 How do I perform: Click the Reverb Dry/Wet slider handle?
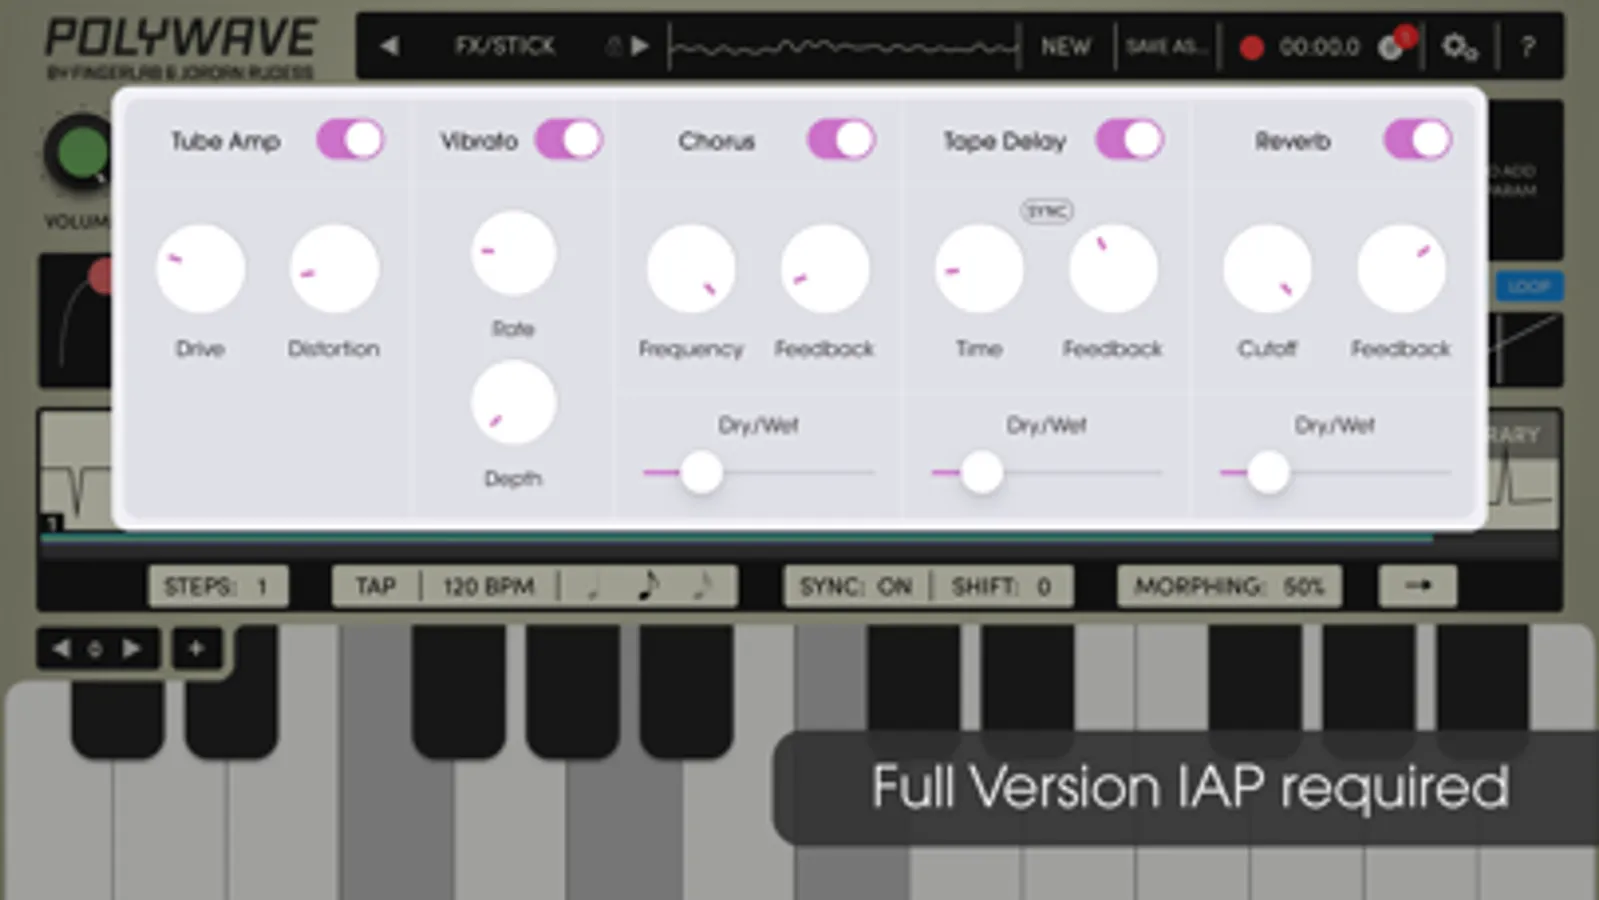[x=1268, y=472]
